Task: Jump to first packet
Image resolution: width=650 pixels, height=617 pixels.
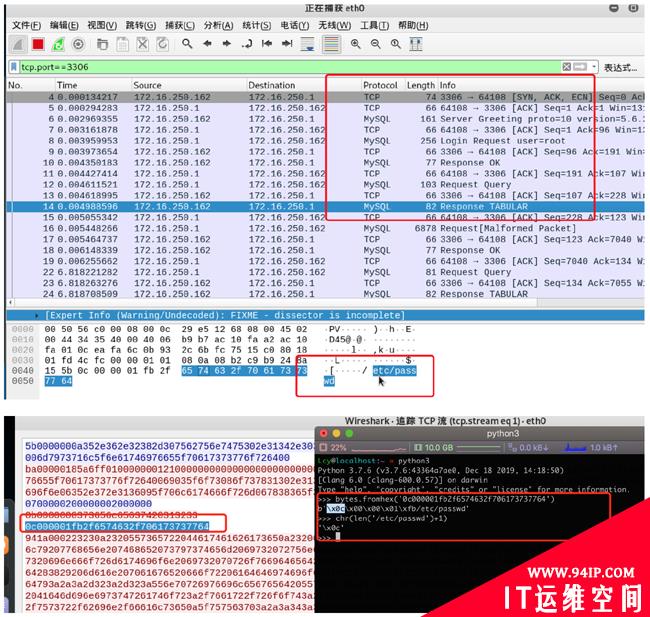Action: pyautogui.click(x=267, y=44)
